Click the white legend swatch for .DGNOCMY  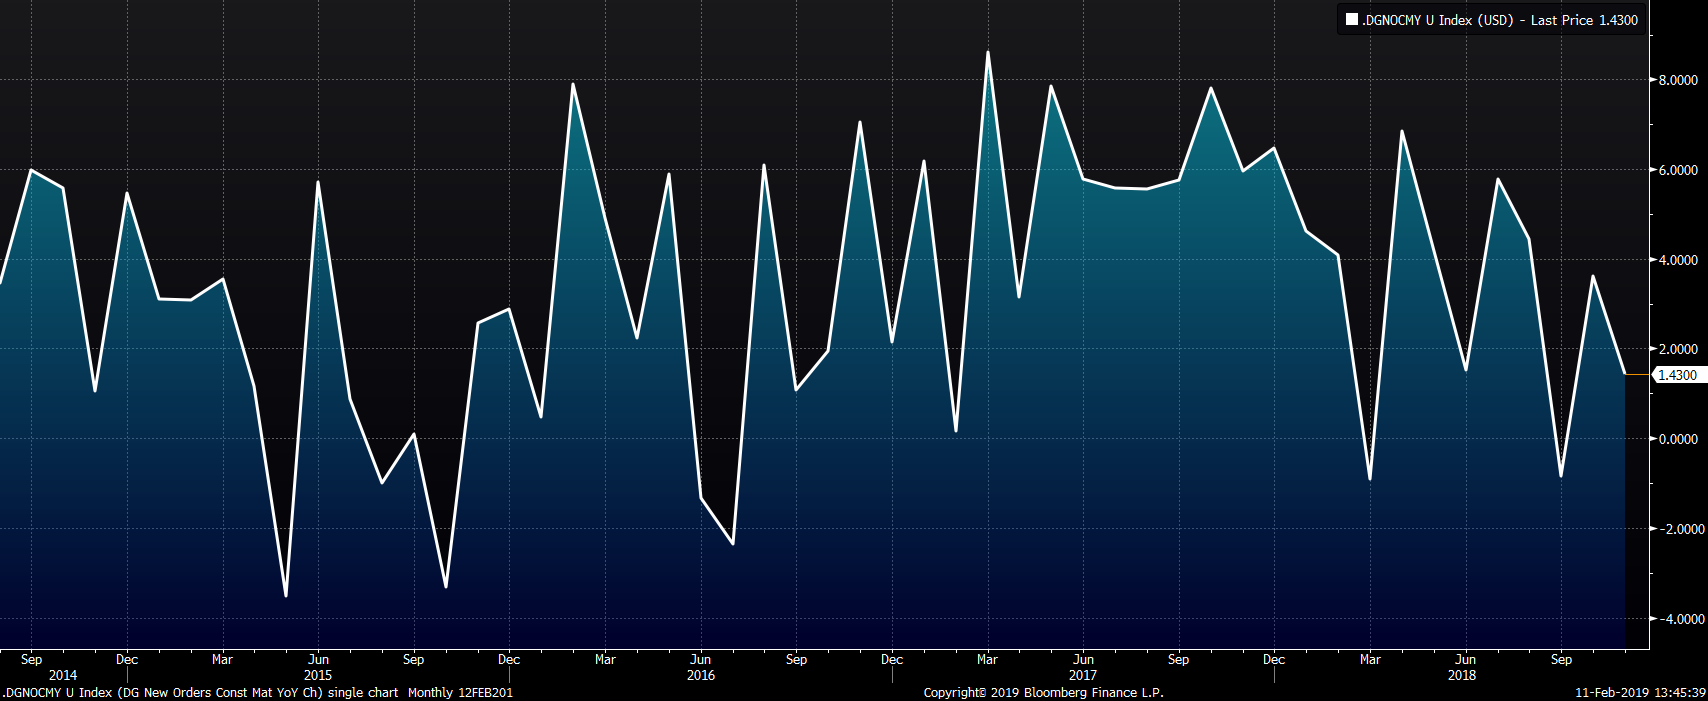pos(1352,20)
